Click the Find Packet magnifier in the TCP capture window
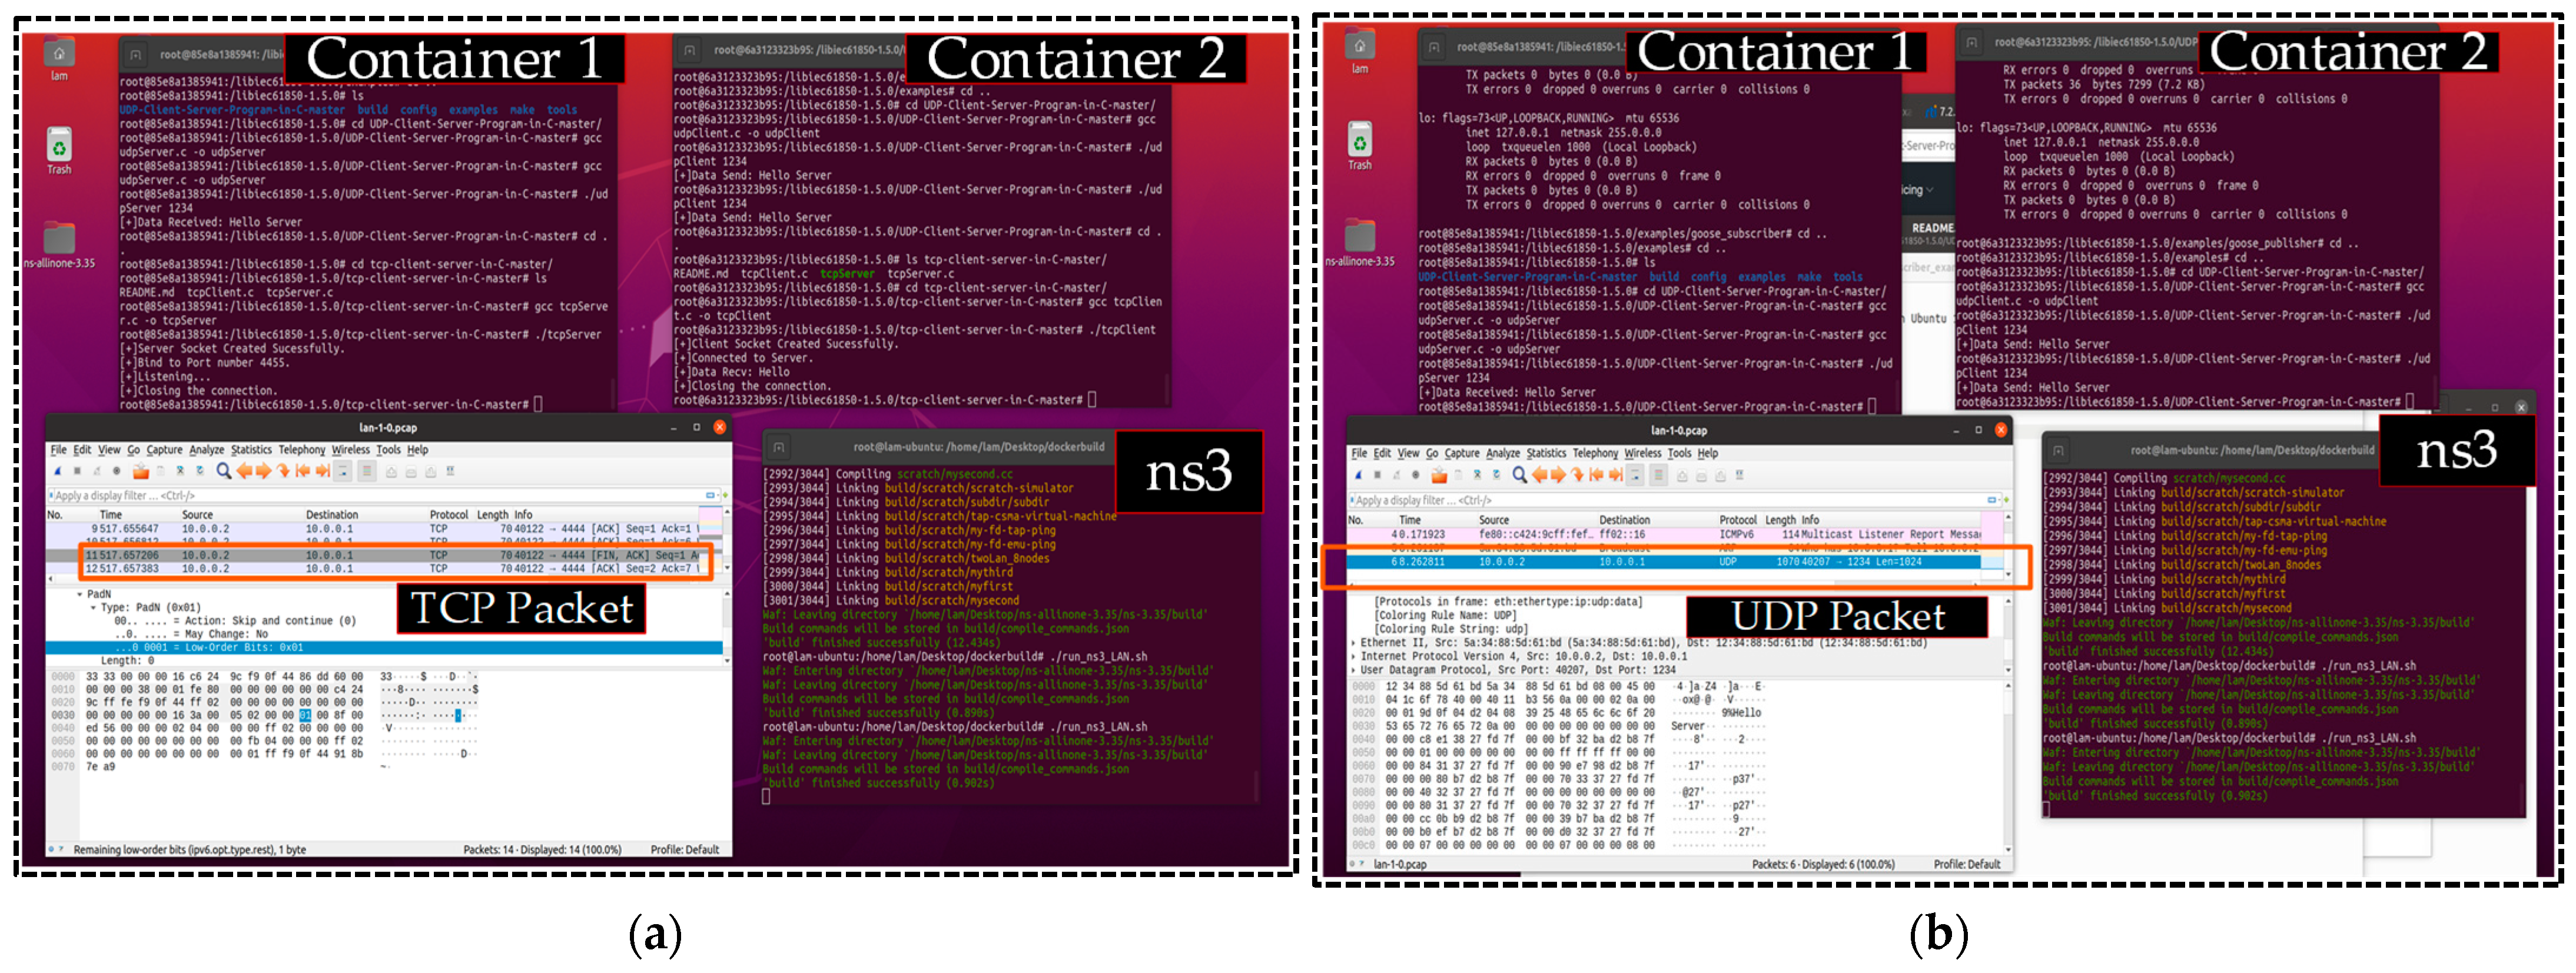 (x=223, y=471)
